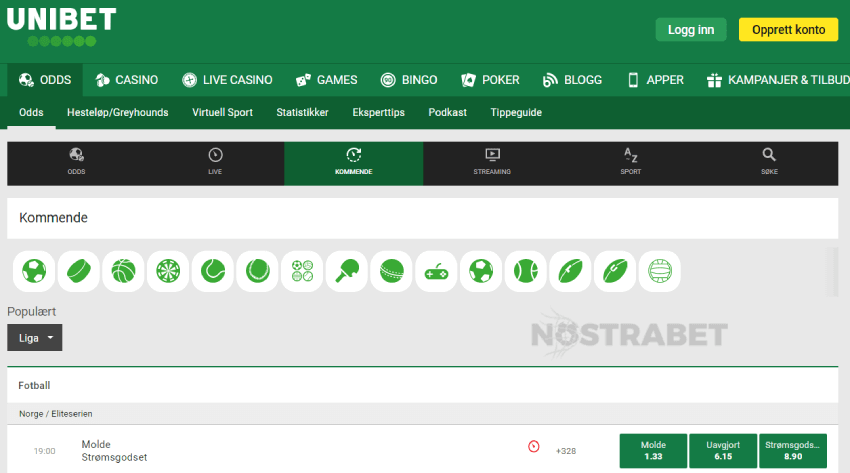850x473 pixels.
Task: Click the Kommende page heading
Action: 53,218
